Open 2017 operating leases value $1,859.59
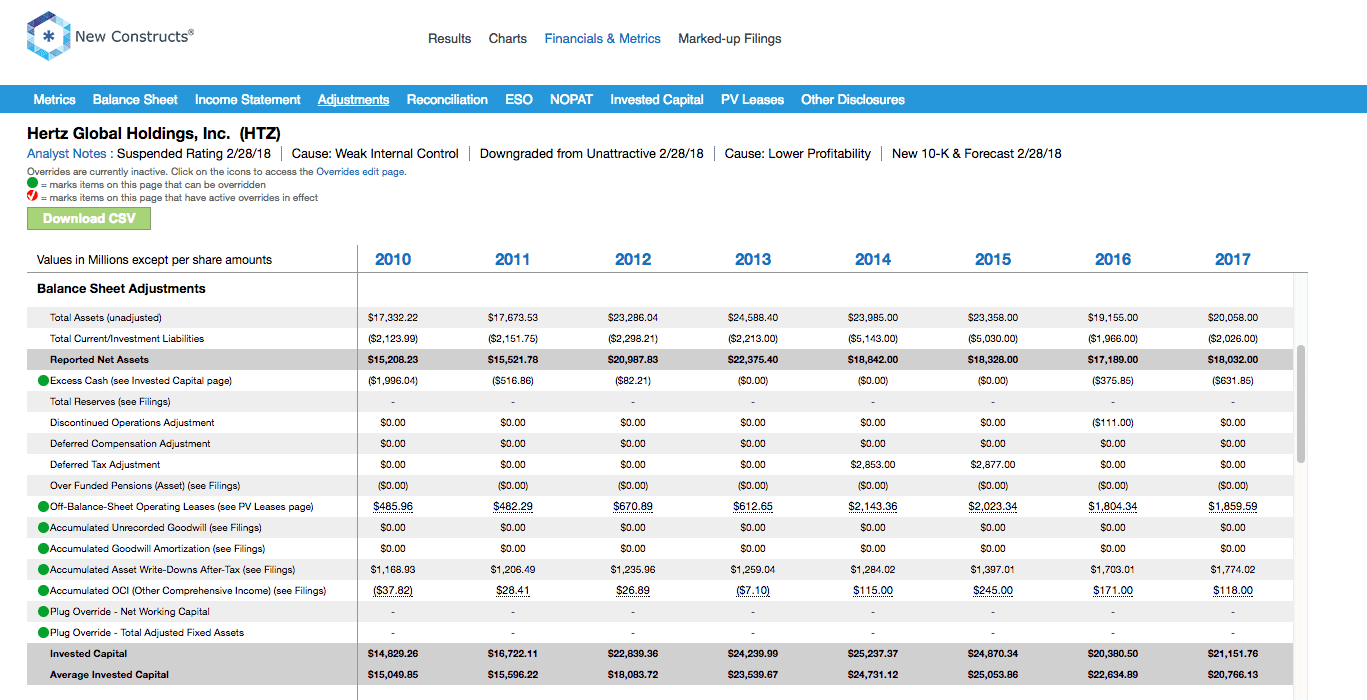This screenshot has height=700, width=1367. (x=1233, y=507)
